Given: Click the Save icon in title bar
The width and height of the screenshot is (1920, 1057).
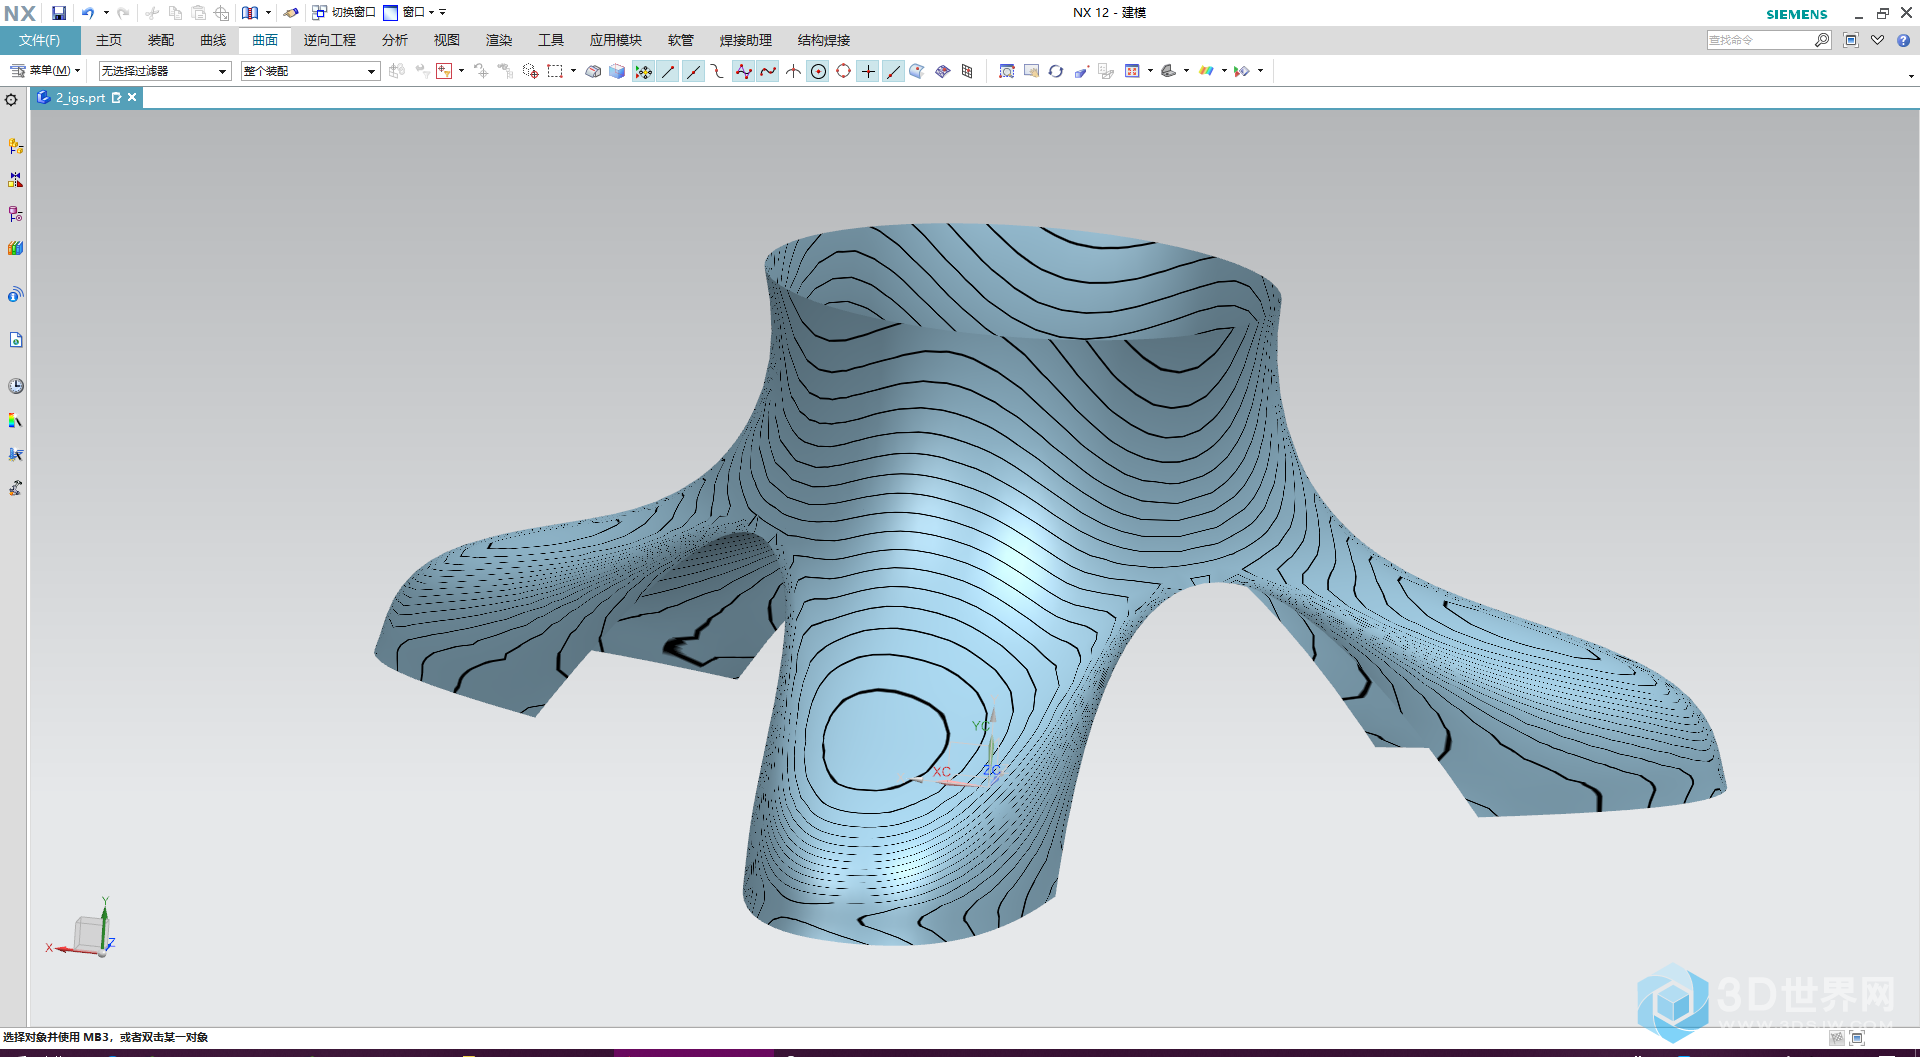Looking at the screenshot, I should tap(59, 13).
